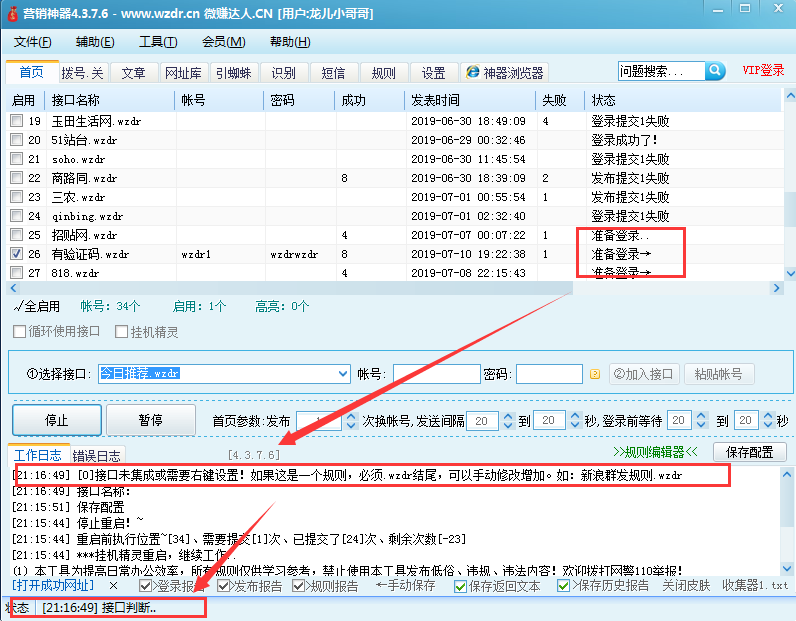The image size is (796, 621).
Task: Expand the 选择接口 dropdown list
Action: coord(343,374)
